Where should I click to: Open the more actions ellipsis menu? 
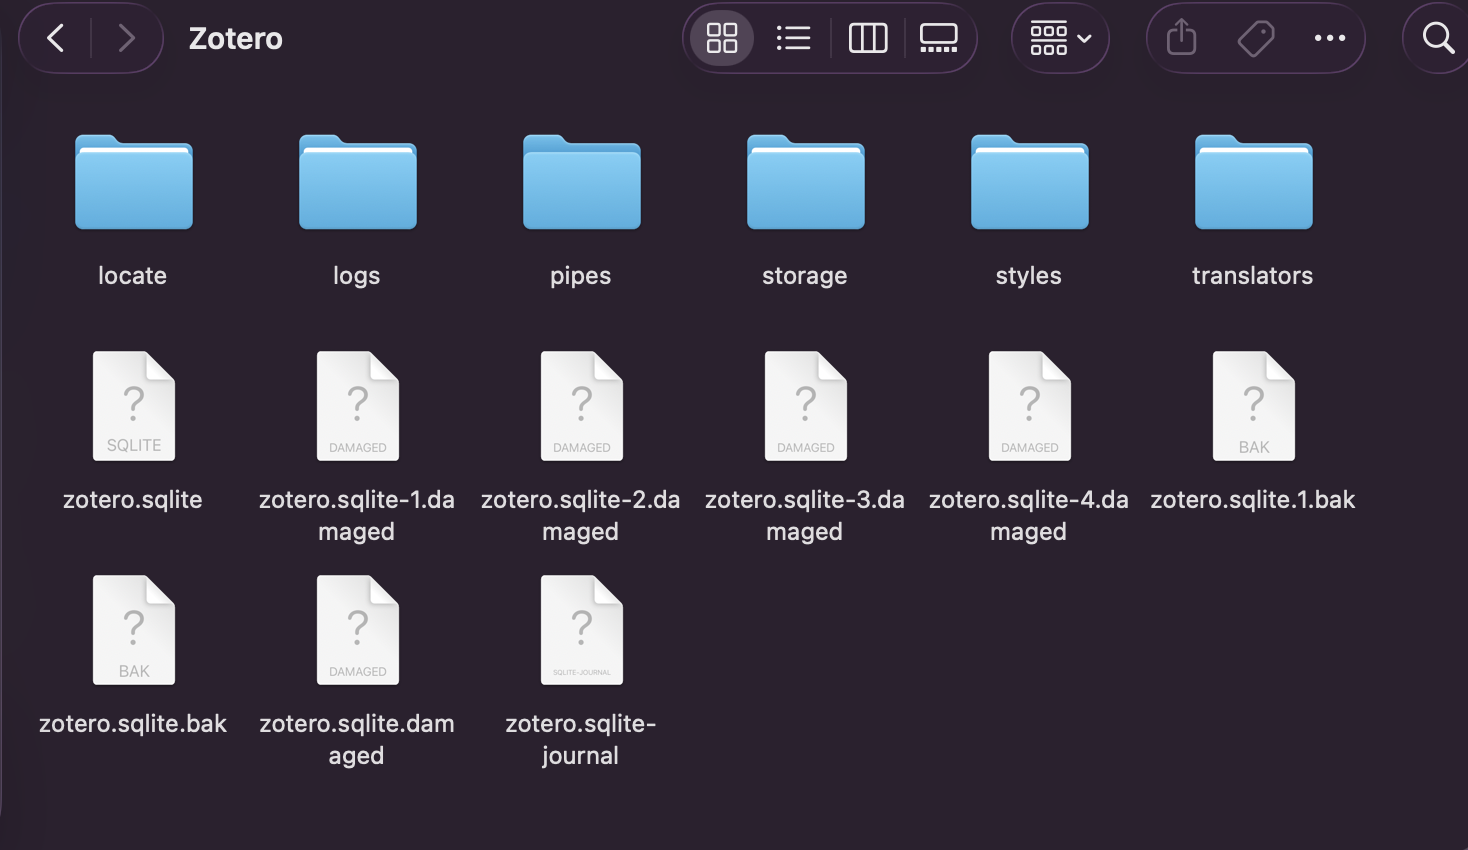(x=1330, y=39)
